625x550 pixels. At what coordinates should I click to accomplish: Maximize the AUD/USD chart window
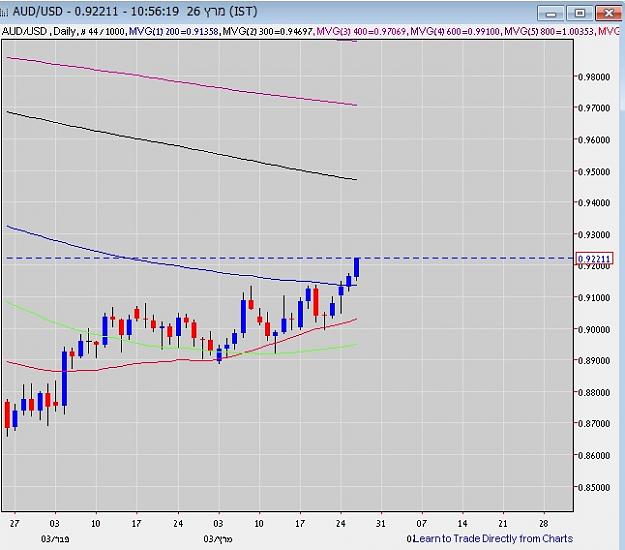click(x=579, y=14)
